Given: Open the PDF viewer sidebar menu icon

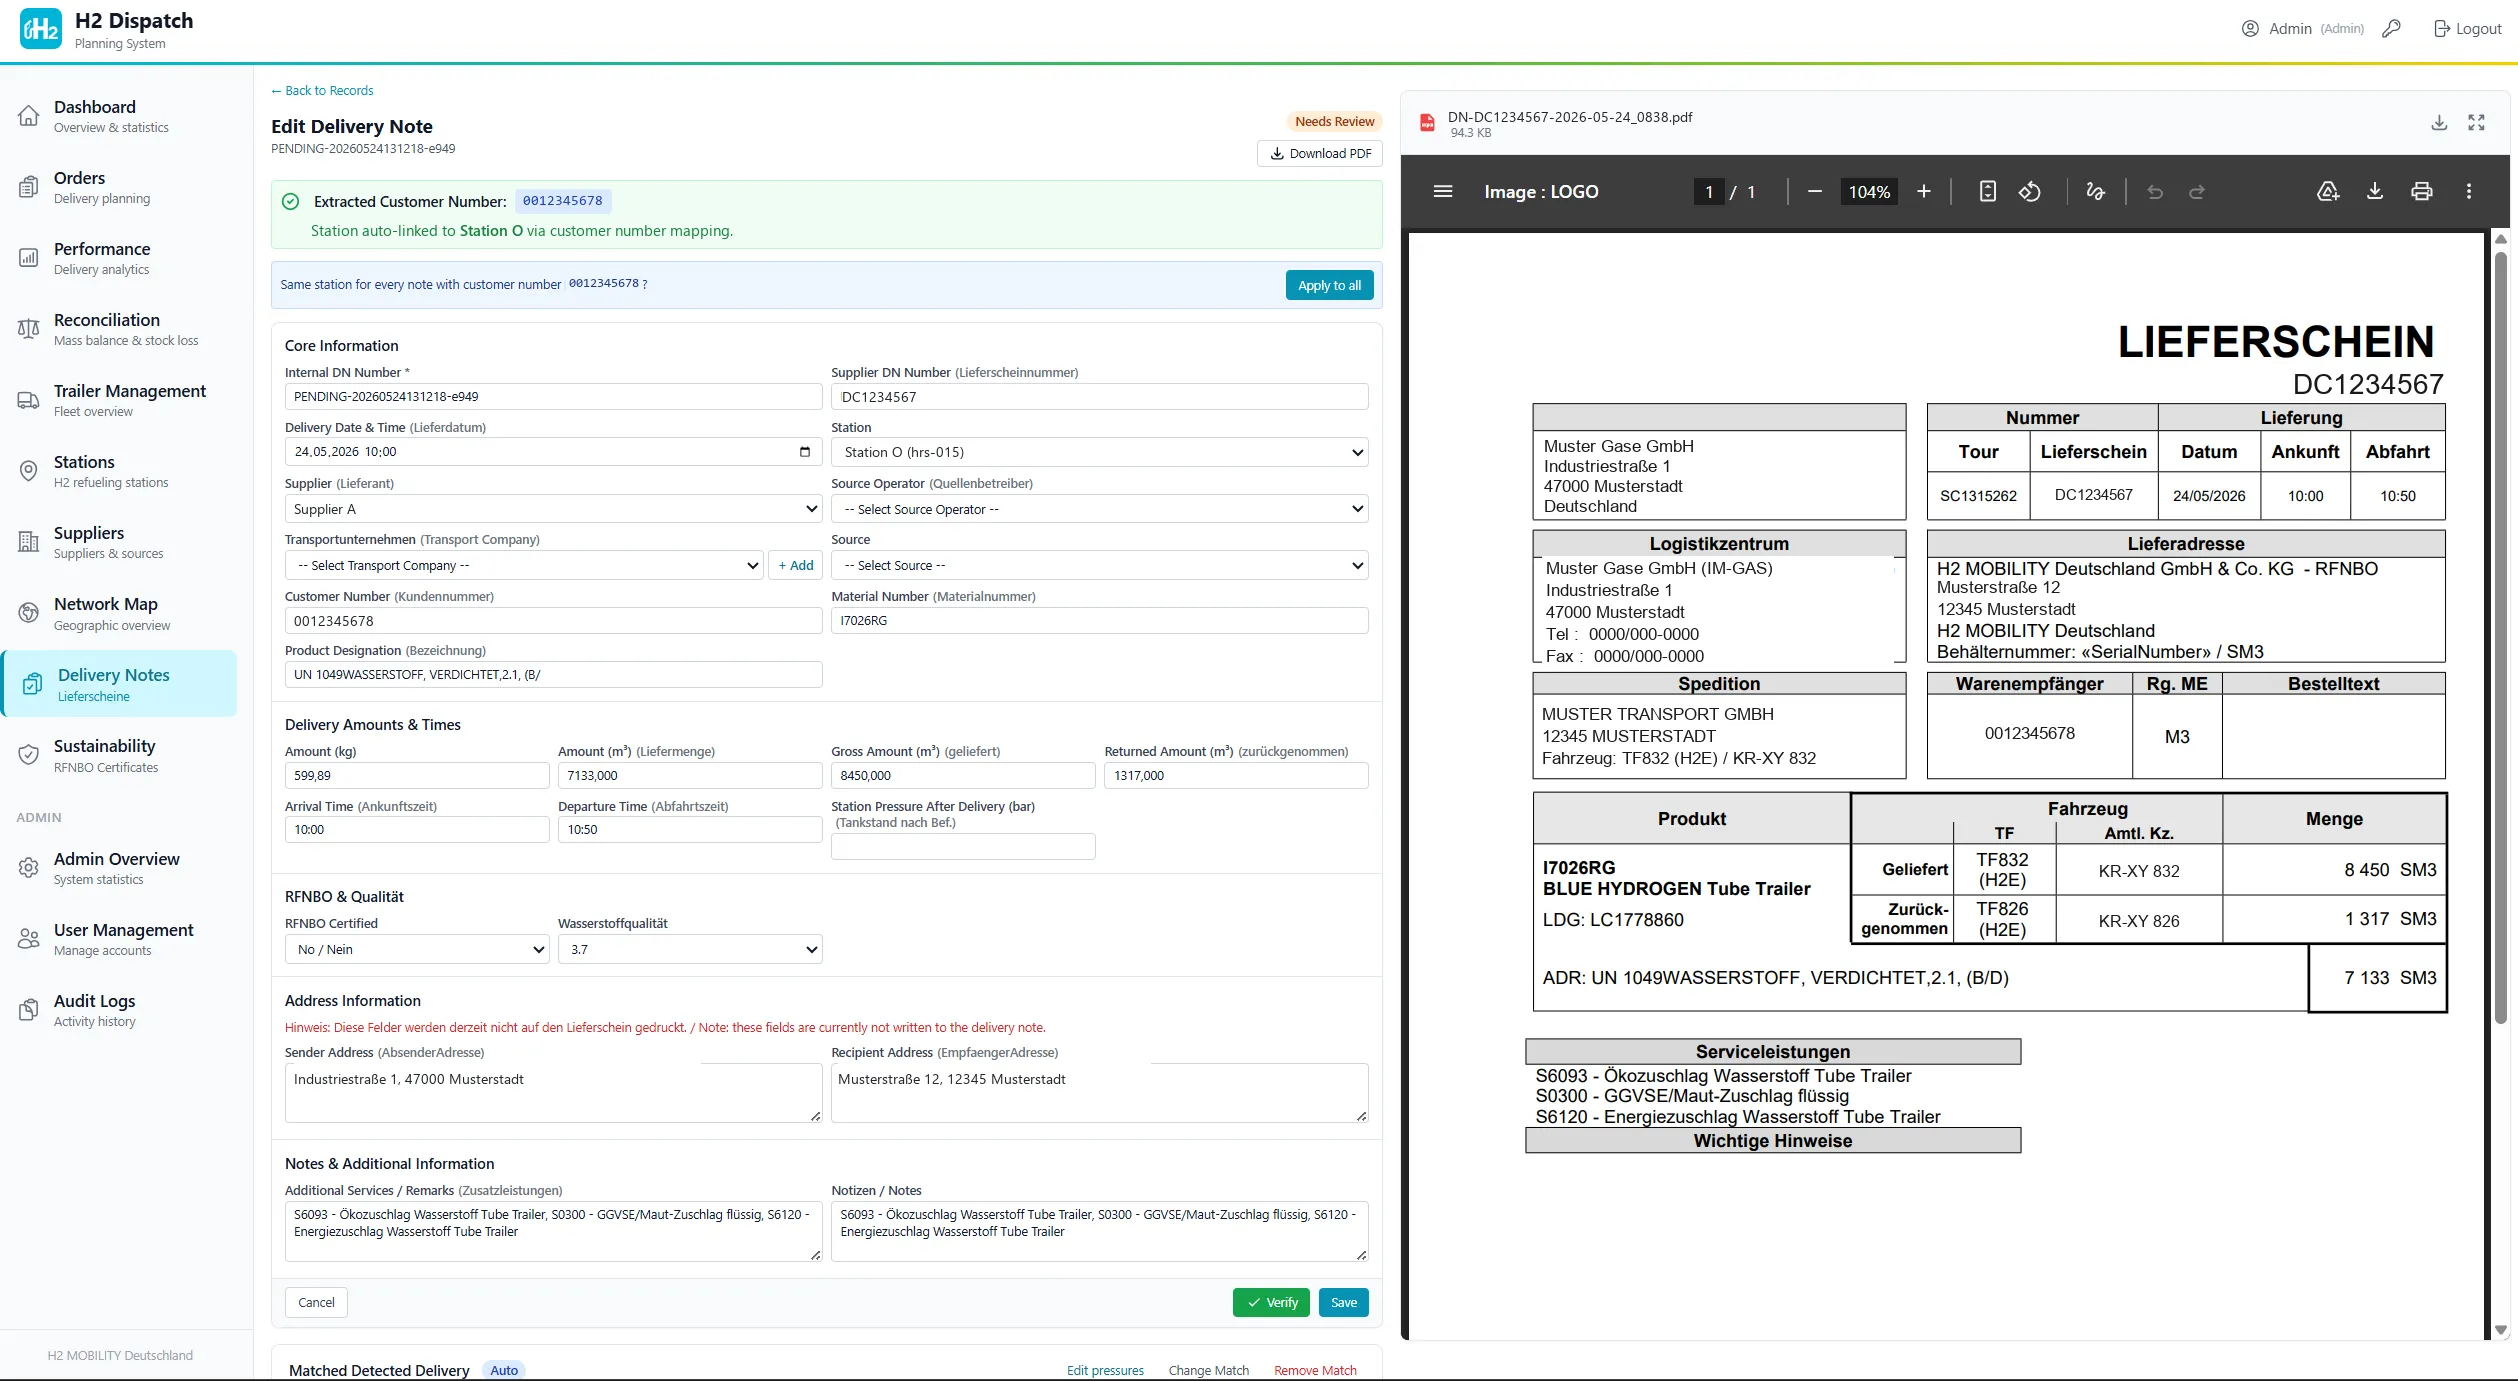Looking at the screenshot, I should [x=1442, y=191].
